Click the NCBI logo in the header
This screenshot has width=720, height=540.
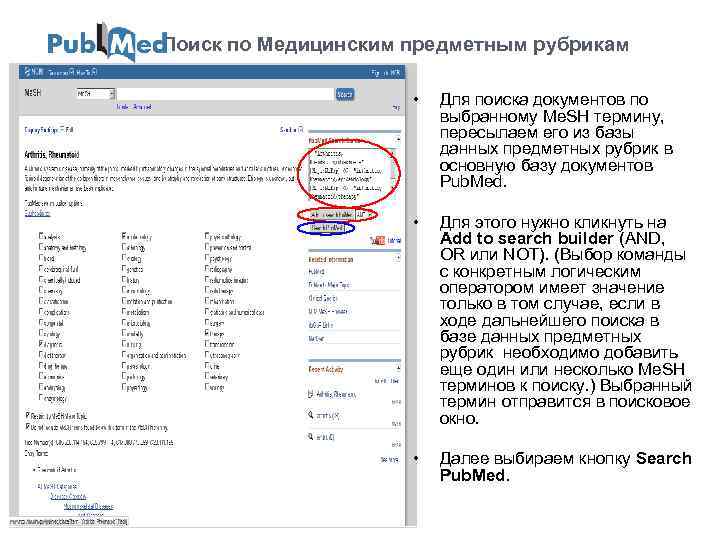click(x=34, y=72)
